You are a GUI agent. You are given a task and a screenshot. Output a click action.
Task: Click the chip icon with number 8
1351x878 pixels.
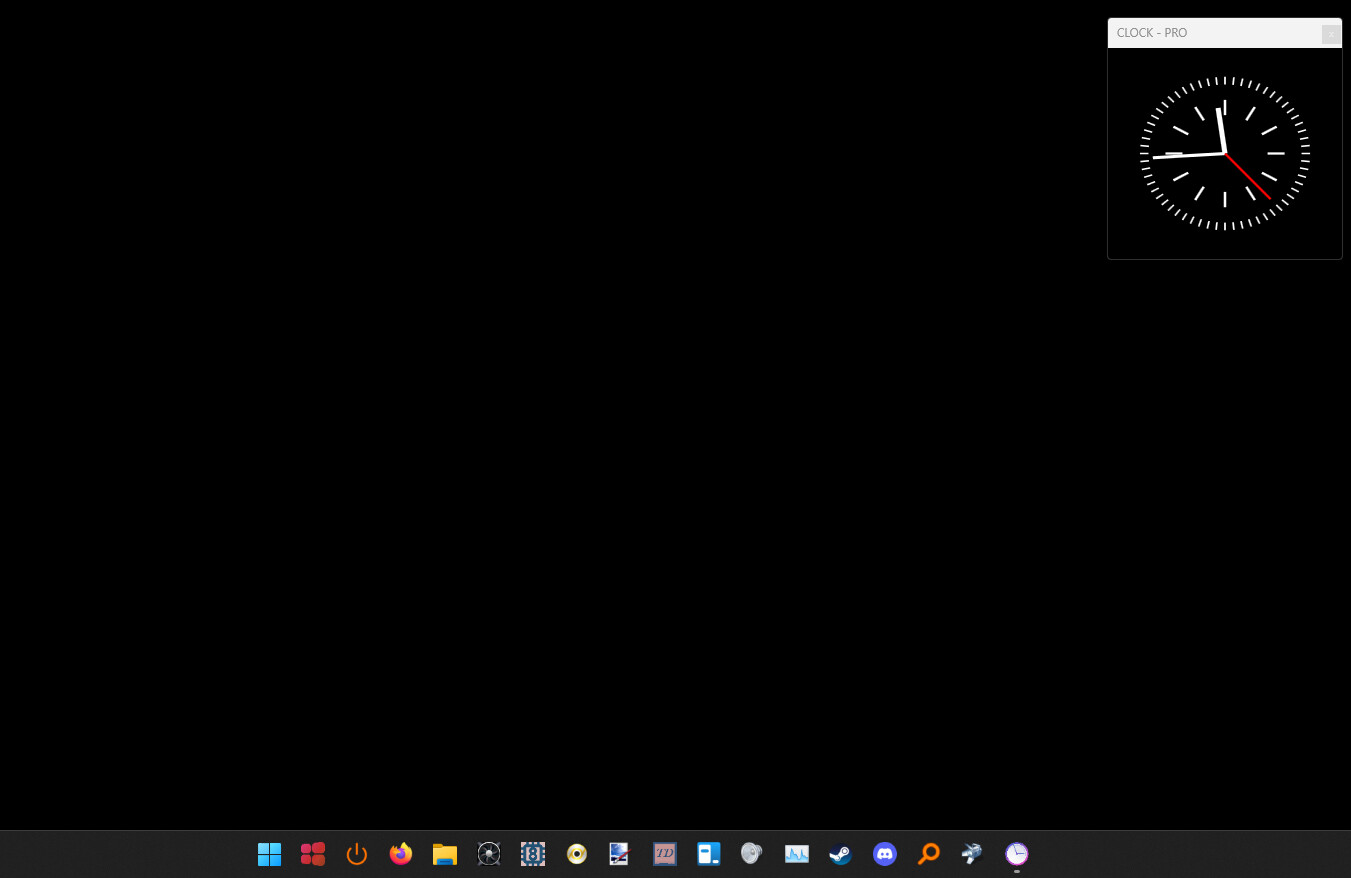click(533, 854)
